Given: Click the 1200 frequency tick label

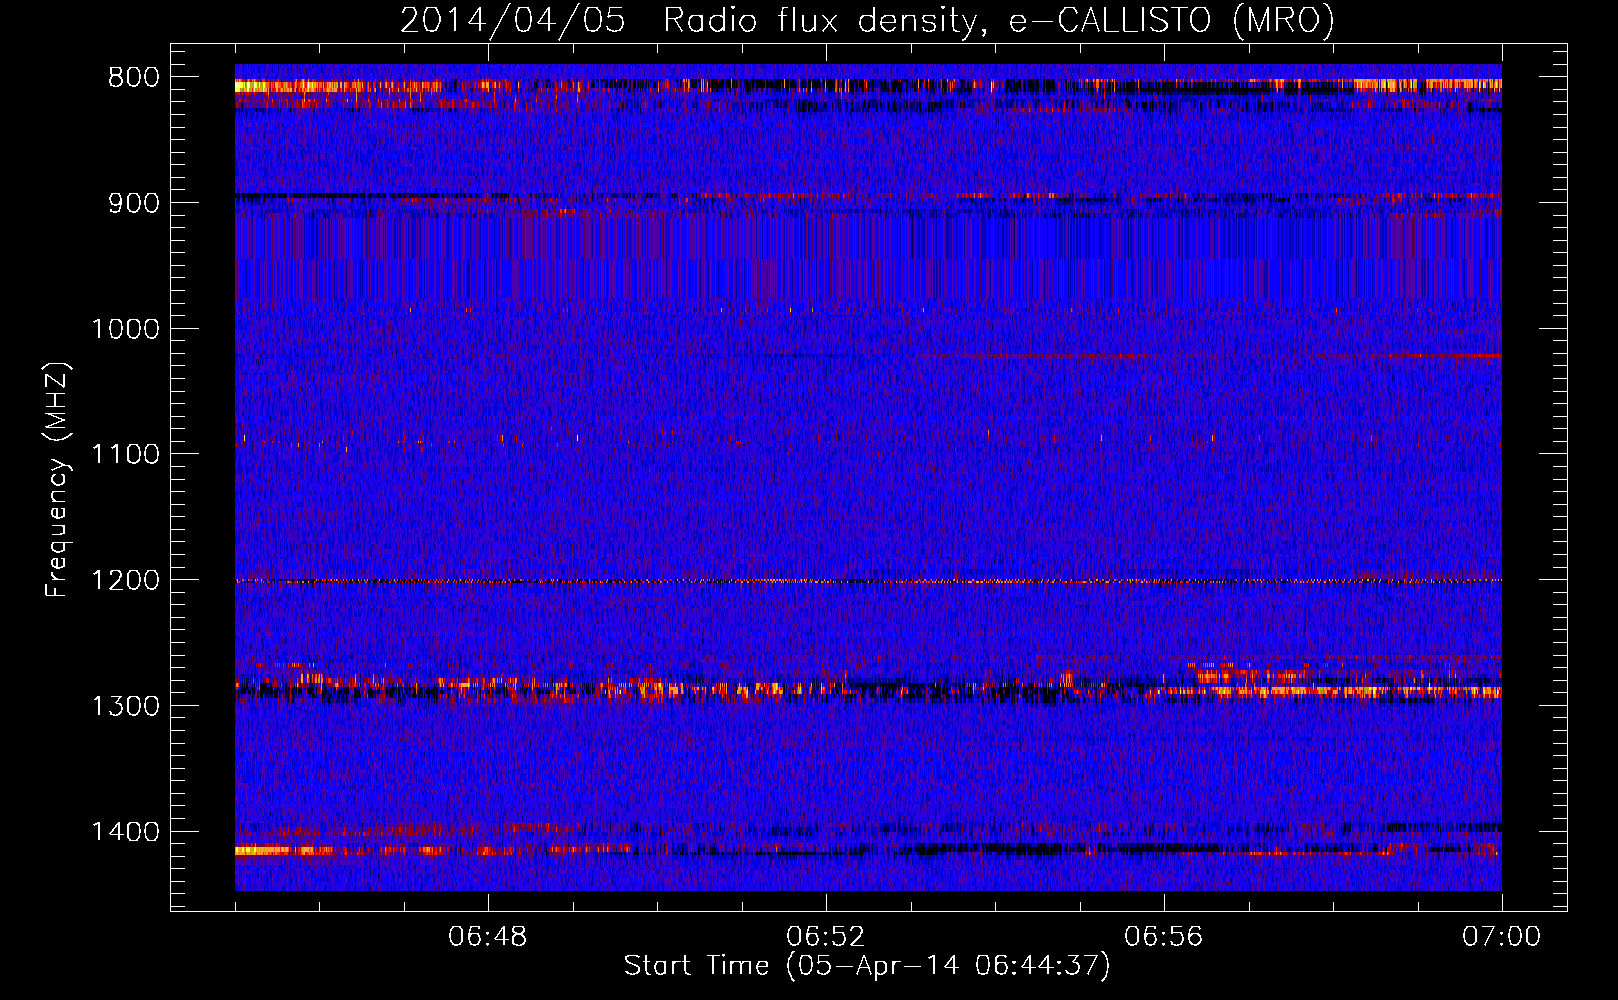Looking at the screenshot, I should click(125, 581).
